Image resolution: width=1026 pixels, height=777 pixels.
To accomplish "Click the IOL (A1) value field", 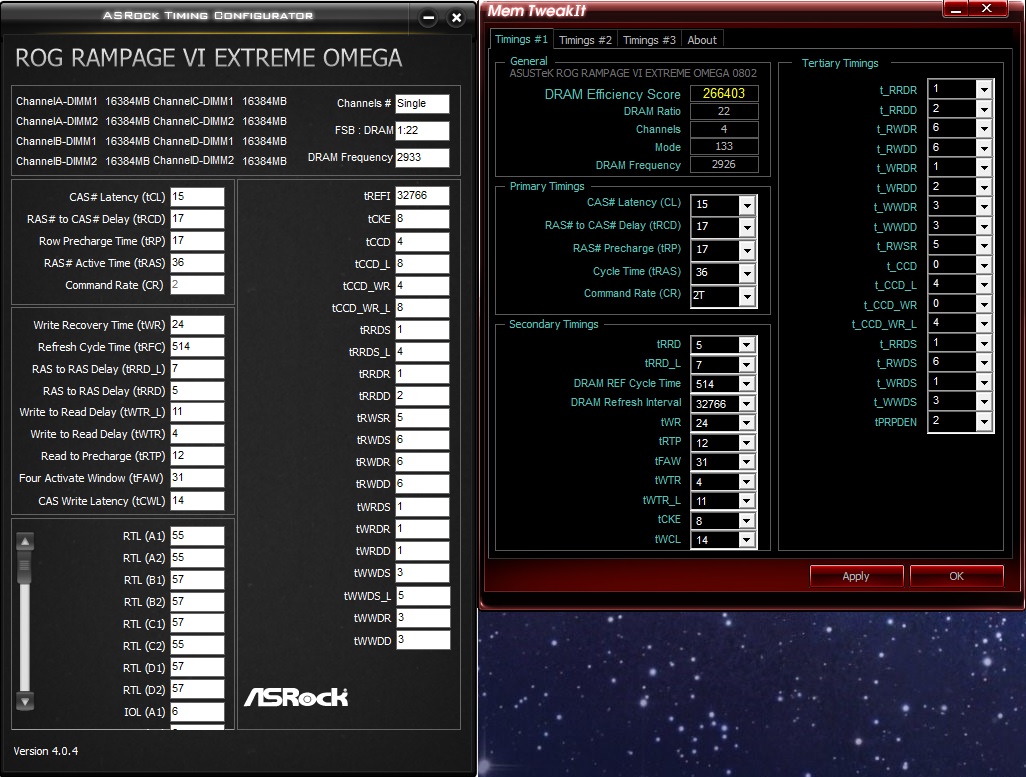I will (x=197, y=712).
